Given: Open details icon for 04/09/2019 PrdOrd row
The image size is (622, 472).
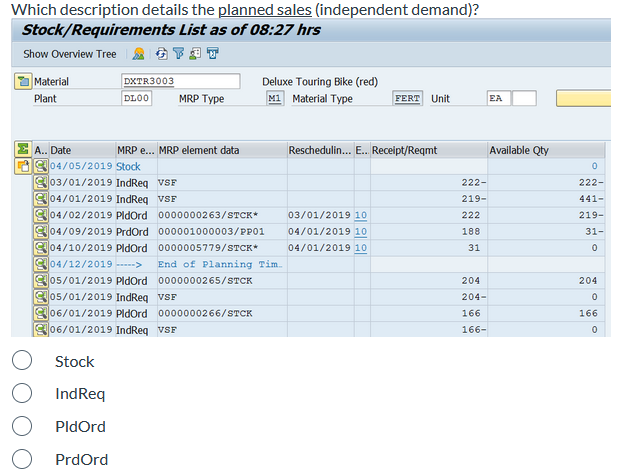Looking at the screenshot, I should pyautogui.click(x=40, y=232).
